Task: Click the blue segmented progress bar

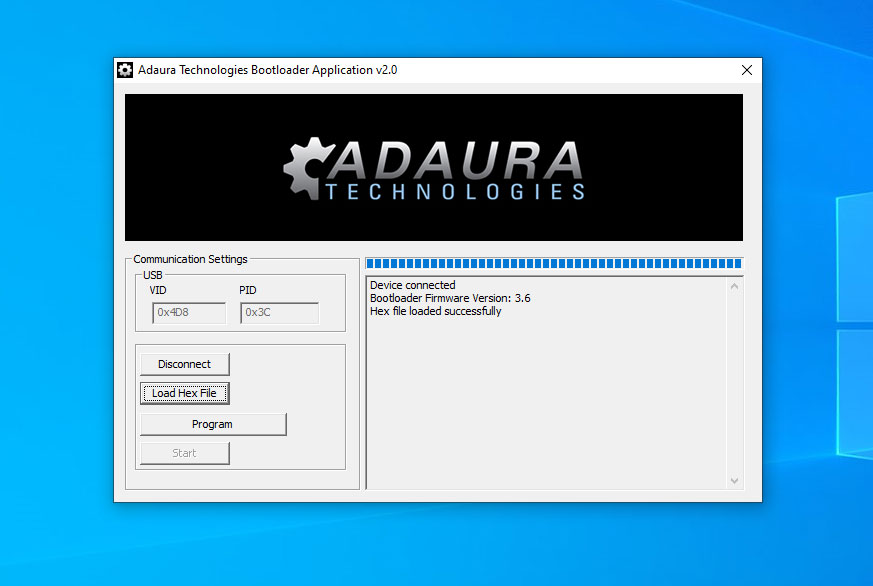Action: click(553, 264)
